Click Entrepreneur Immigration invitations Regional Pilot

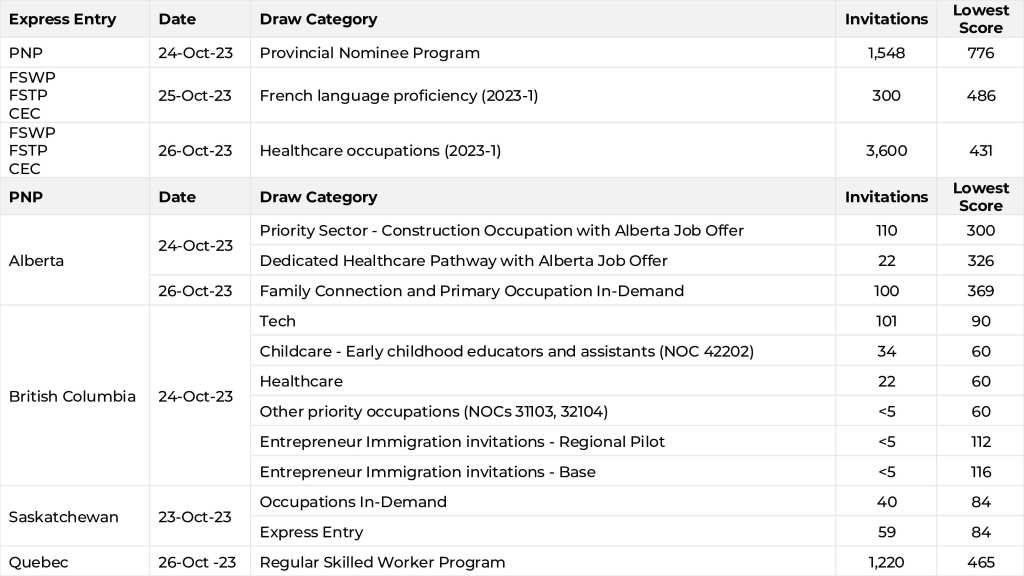pos(462,441)
